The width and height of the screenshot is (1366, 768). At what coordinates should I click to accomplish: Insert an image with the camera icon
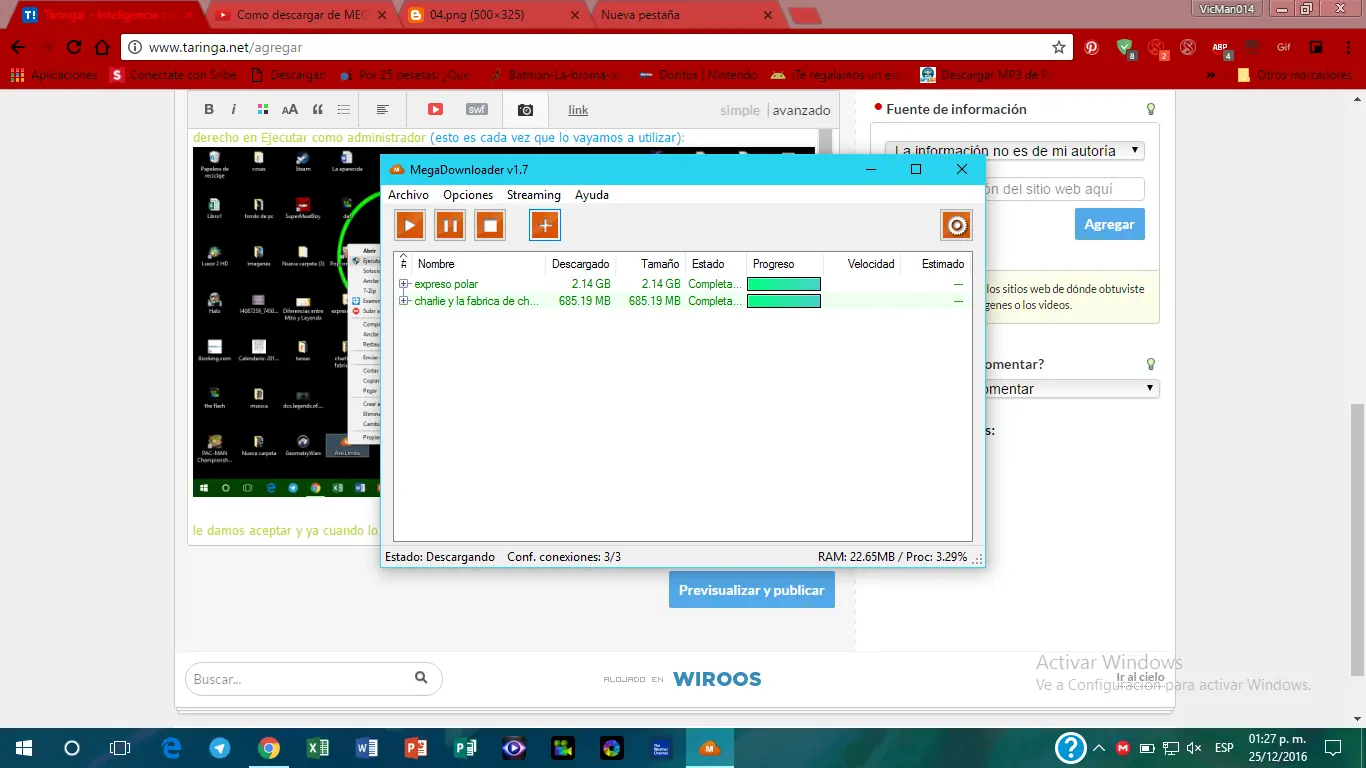[x=525, y=110]
